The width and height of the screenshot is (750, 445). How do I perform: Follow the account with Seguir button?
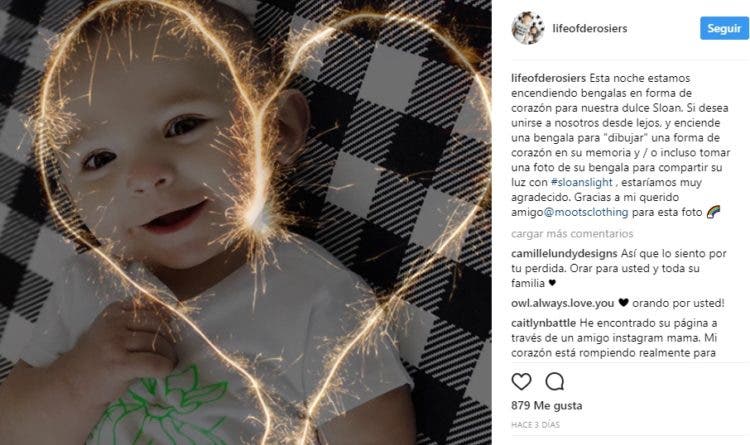724,28
